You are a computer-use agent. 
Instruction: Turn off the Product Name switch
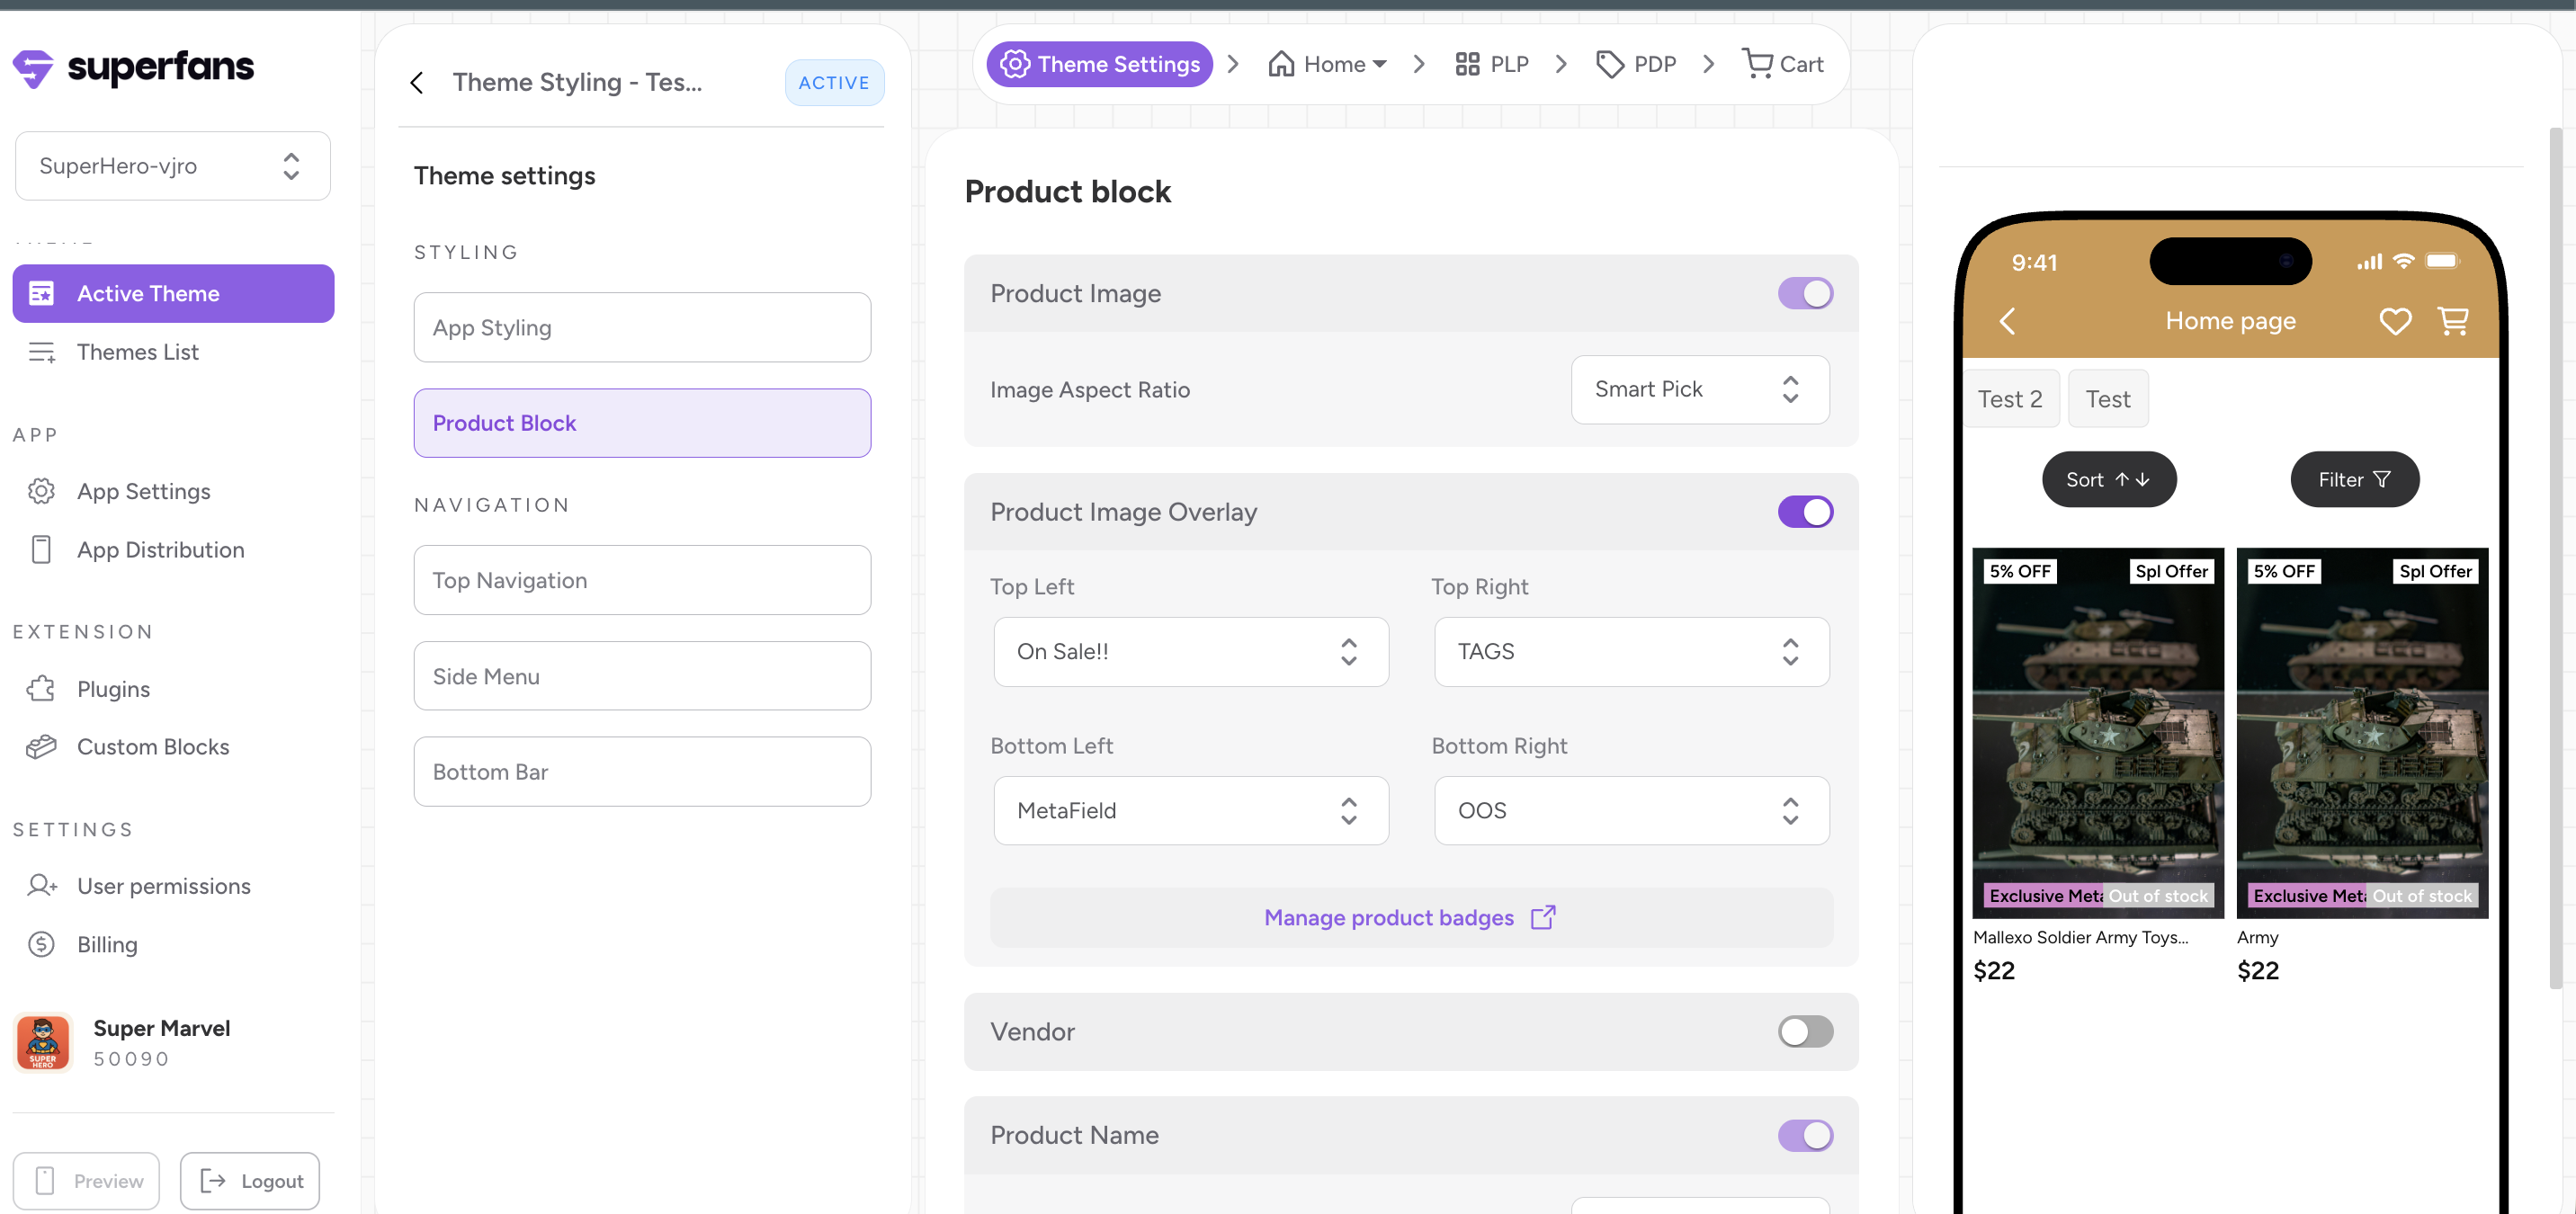click(x=1804, y=1135)
